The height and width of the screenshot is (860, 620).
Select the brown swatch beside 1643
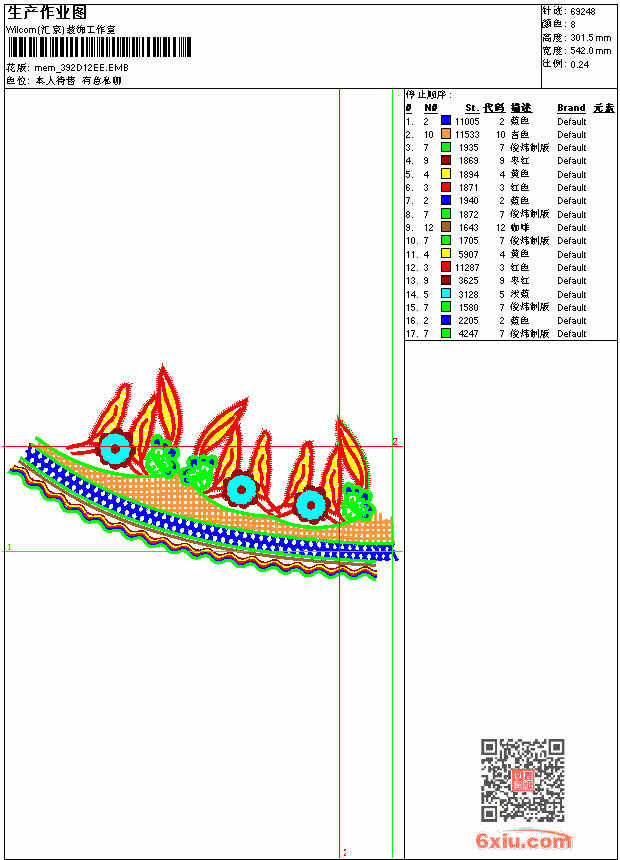(446, 227)
